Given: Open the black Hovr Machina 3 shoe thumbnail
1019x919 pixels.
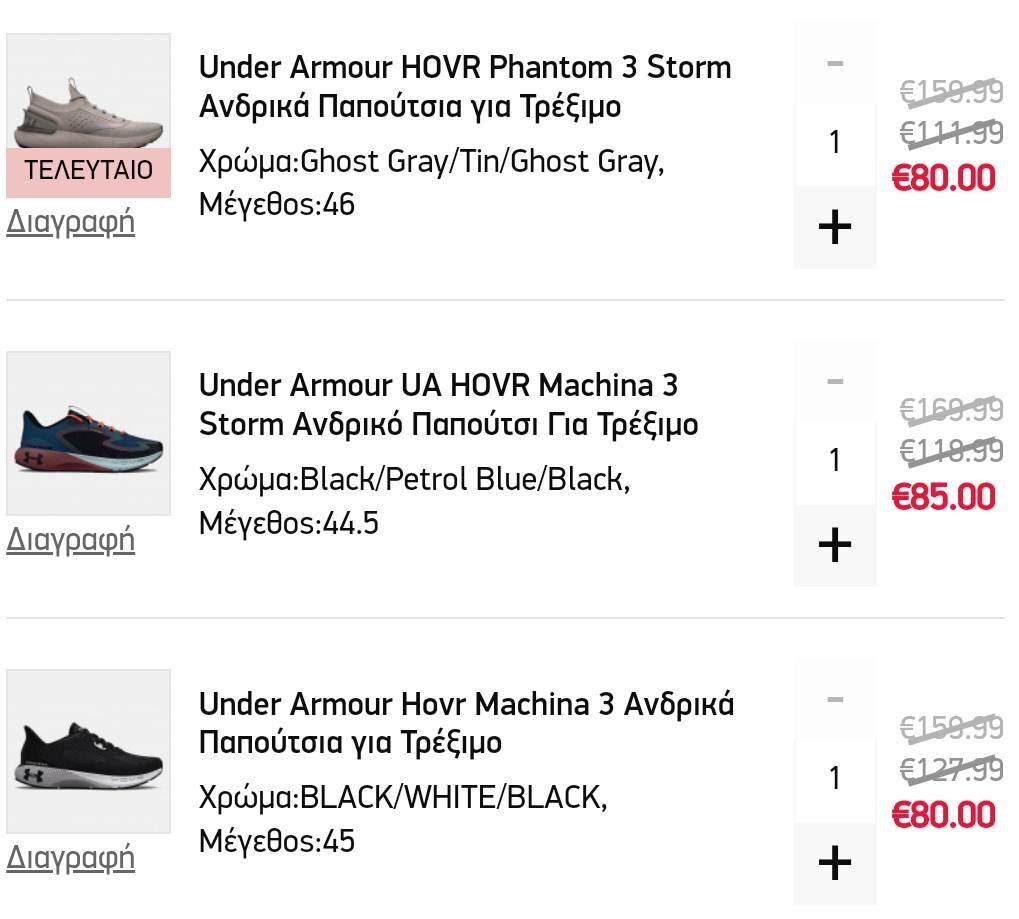Looking at the screenshot, I should pos(88,751).
